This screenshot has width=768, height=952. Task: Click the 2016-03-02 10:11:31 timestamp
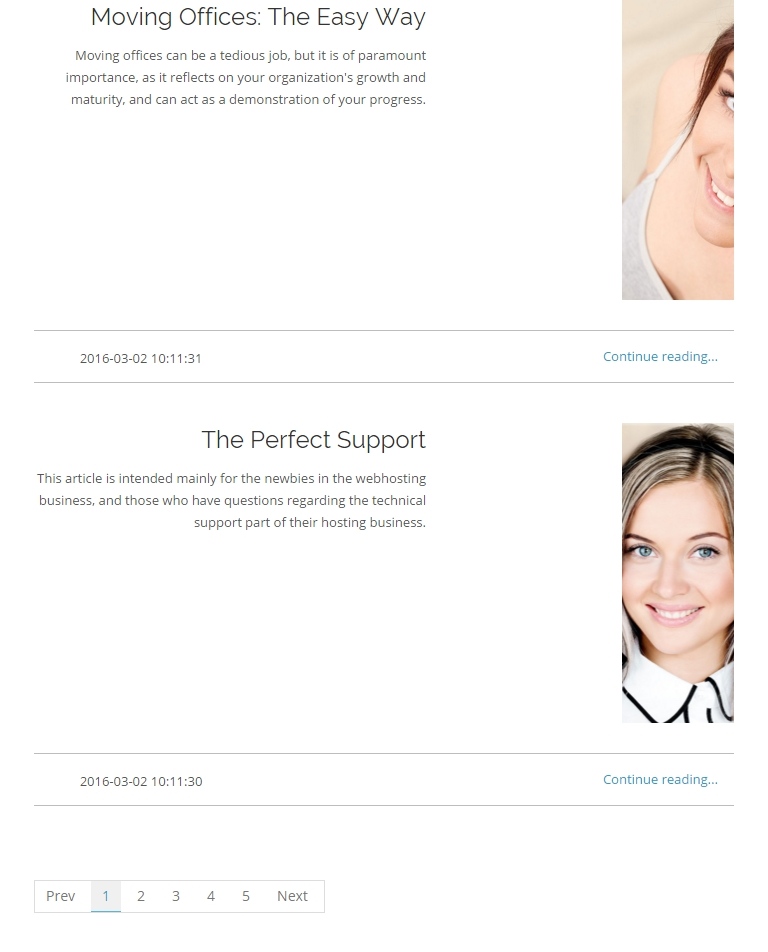tap(141, 358)
